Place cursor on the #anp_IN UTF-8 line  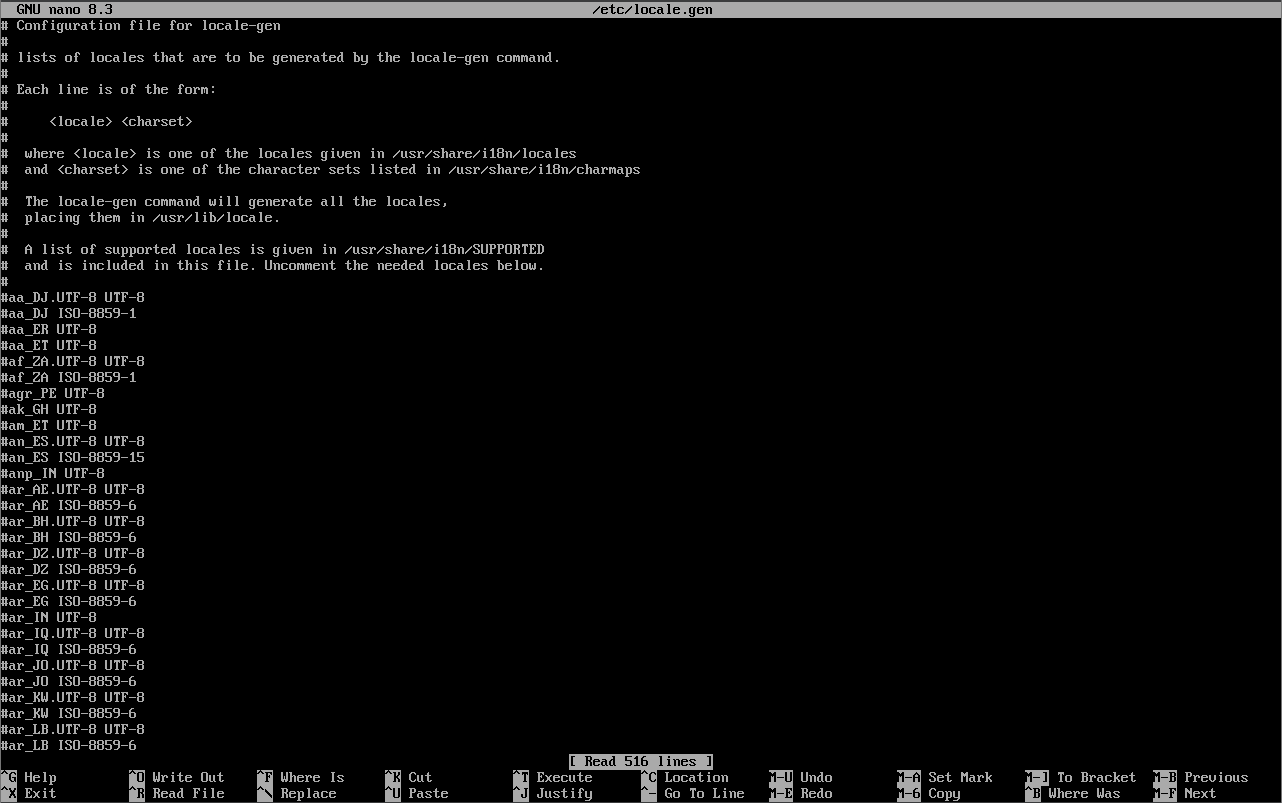point(52,473)
